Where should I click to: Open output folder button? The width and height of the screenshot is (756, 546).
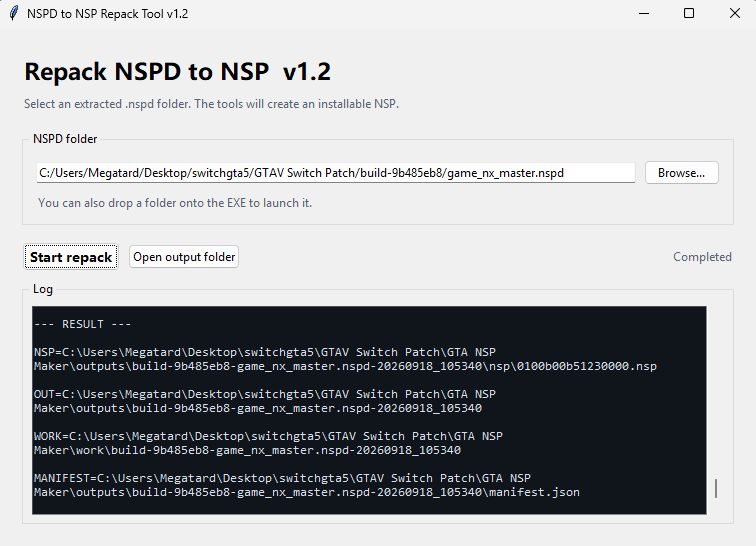pos(184,257)
